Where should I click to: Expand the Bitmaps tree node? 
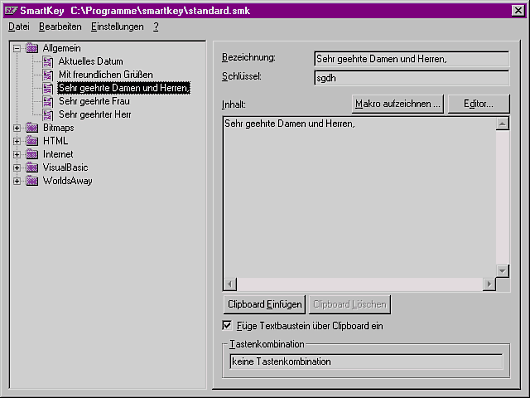pos(17,128)
